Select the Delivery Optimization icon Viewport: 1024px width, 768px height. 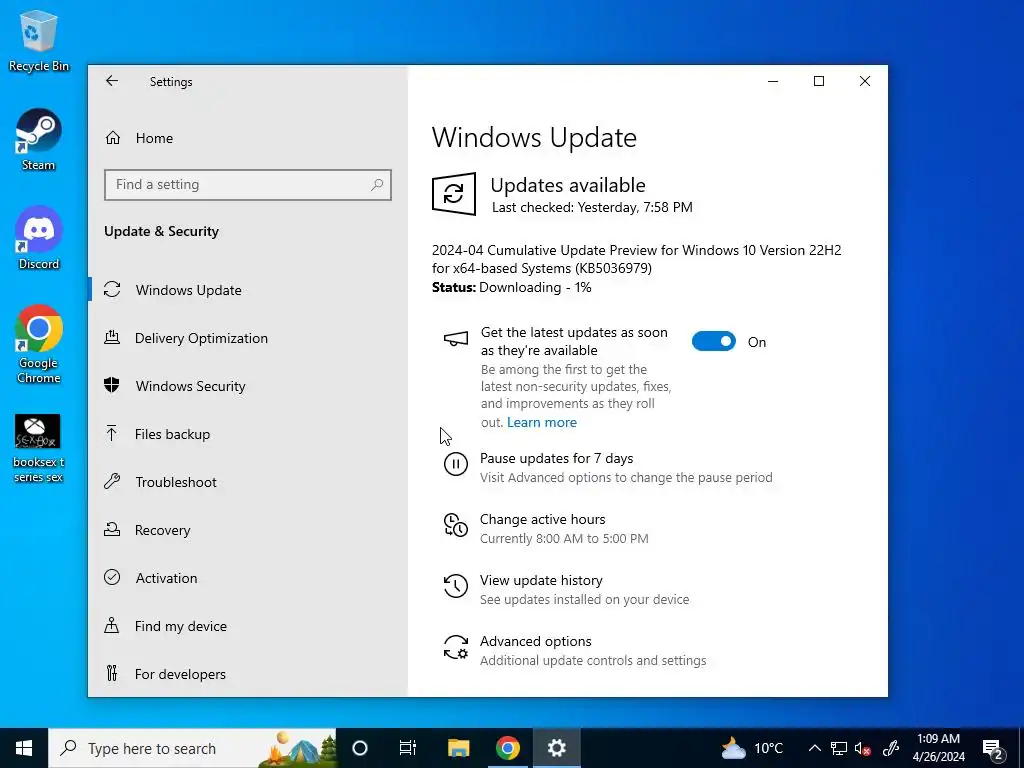click(x=112, y=338)
